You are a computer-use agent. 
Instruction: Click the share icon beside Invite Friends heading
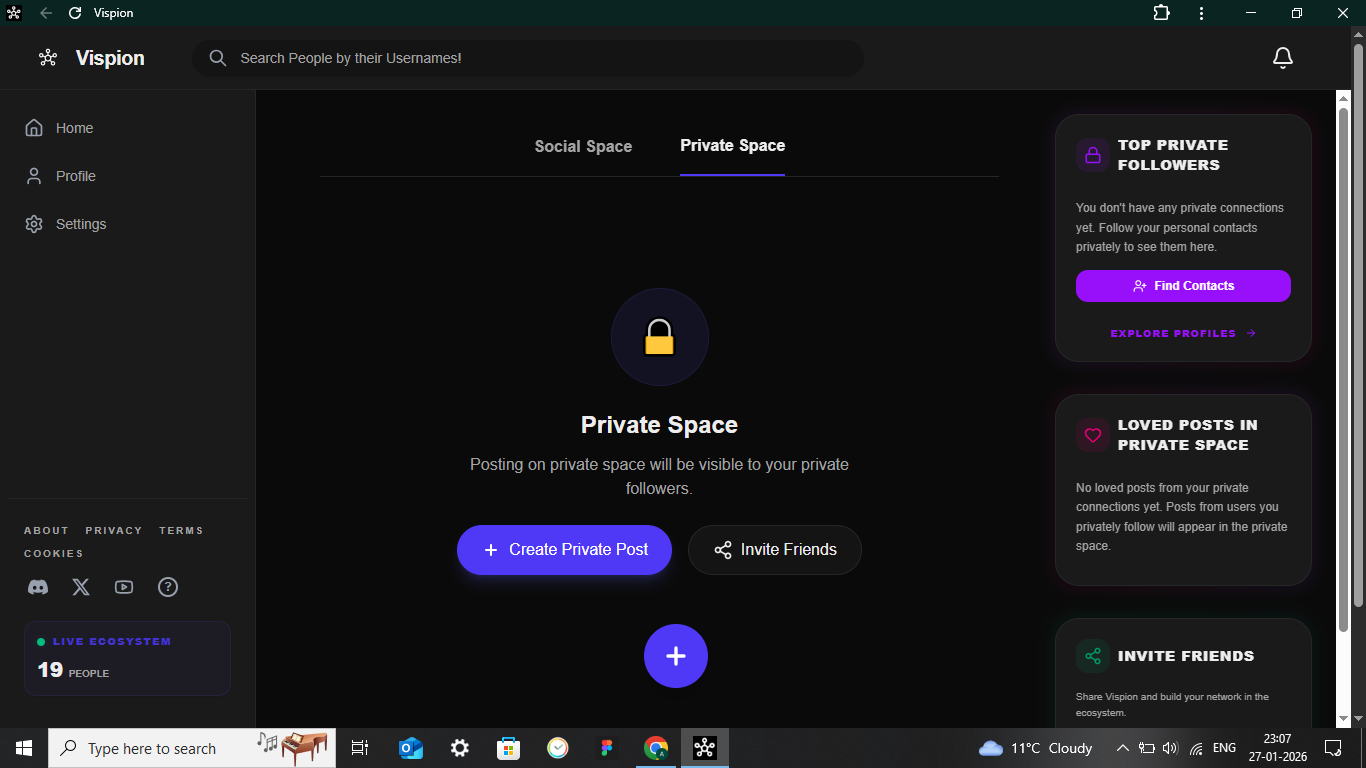pos(1093,656)
